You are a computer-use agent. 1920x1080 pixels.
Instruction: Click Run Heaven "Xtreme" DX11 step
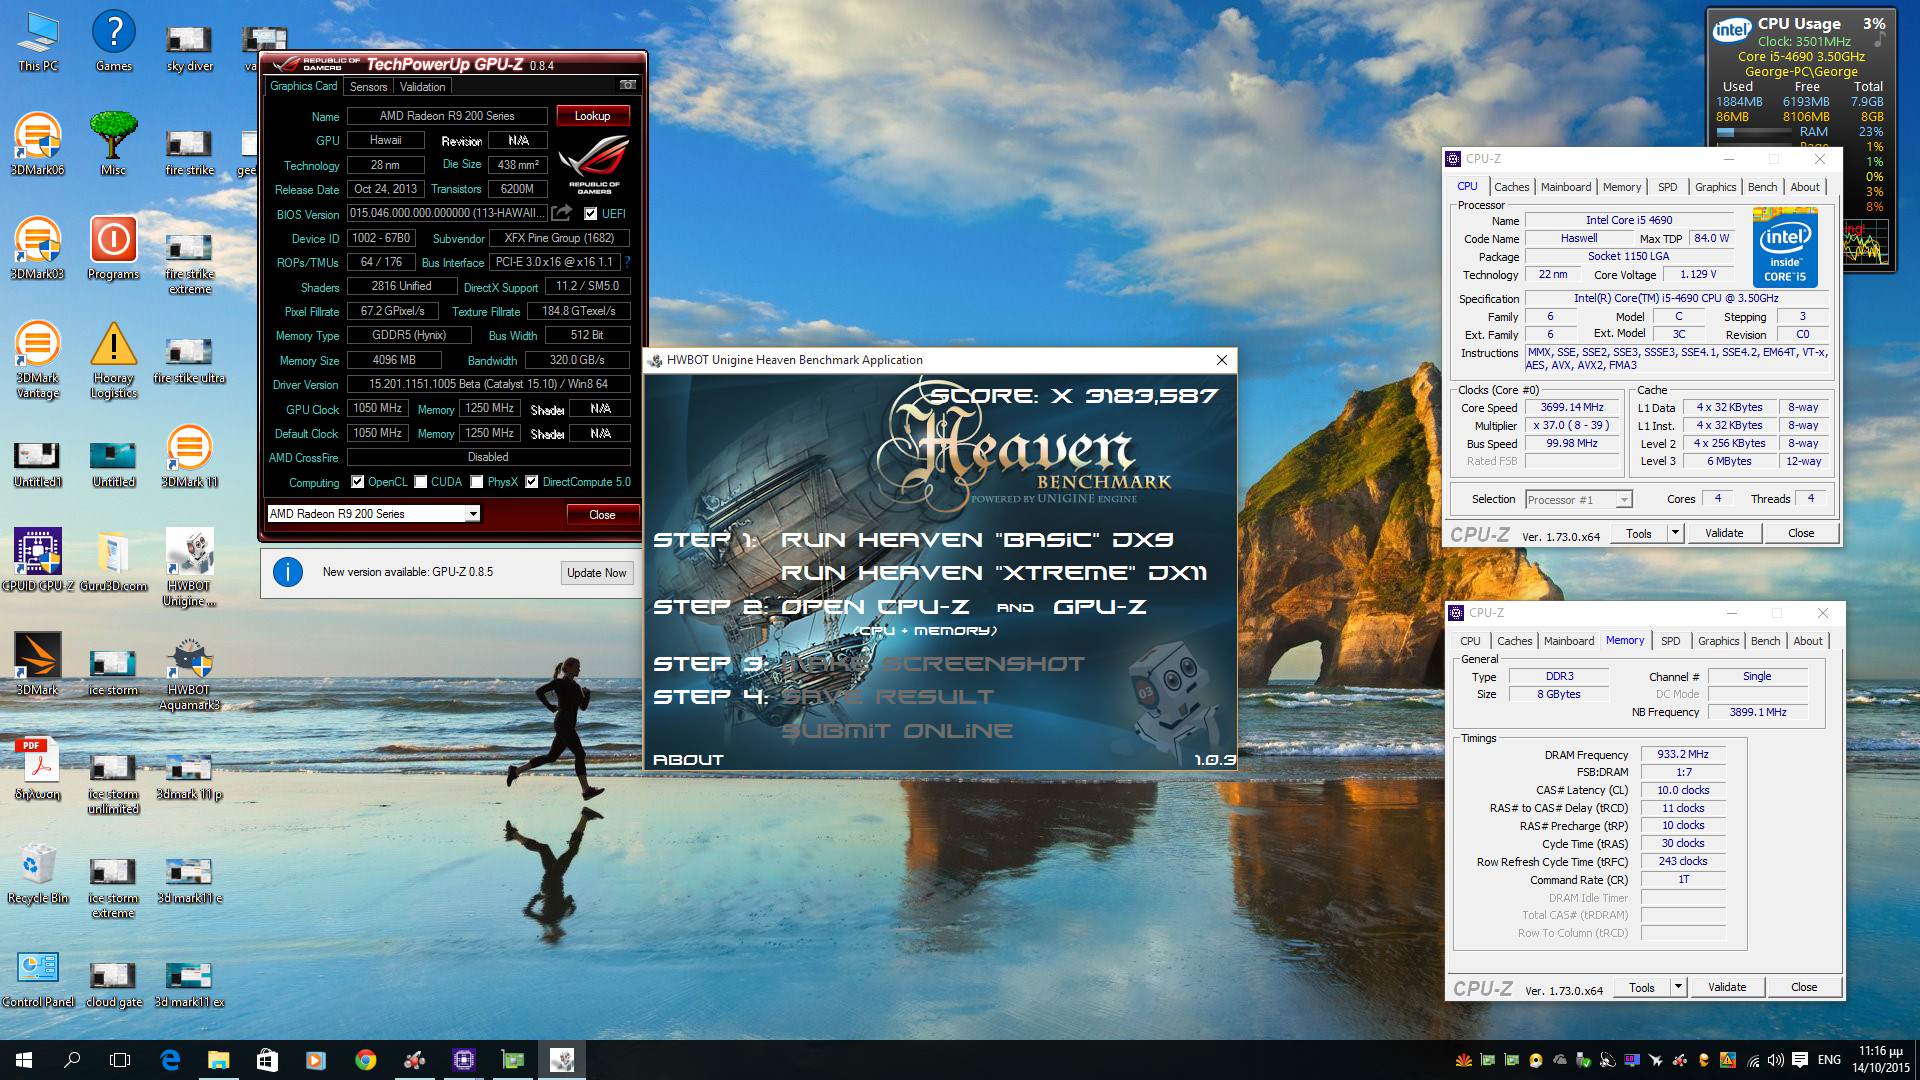993,573
